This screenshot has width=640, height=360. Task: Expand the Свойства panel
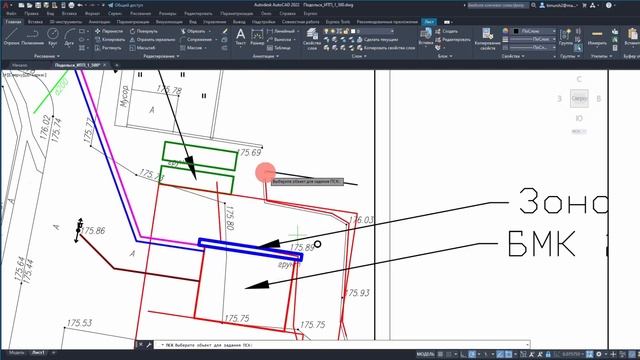pyautogui.click(x=513, y=56)
